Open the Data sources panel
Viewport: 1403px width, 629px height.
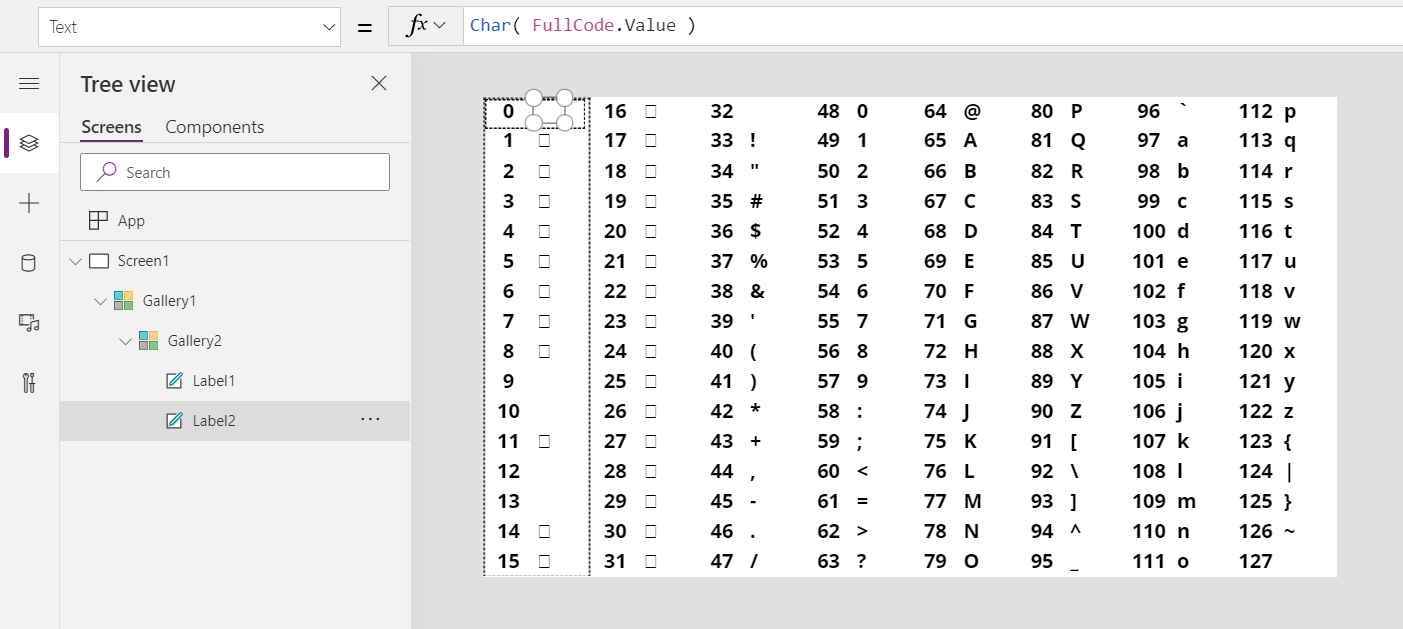[x=29, y=263]
